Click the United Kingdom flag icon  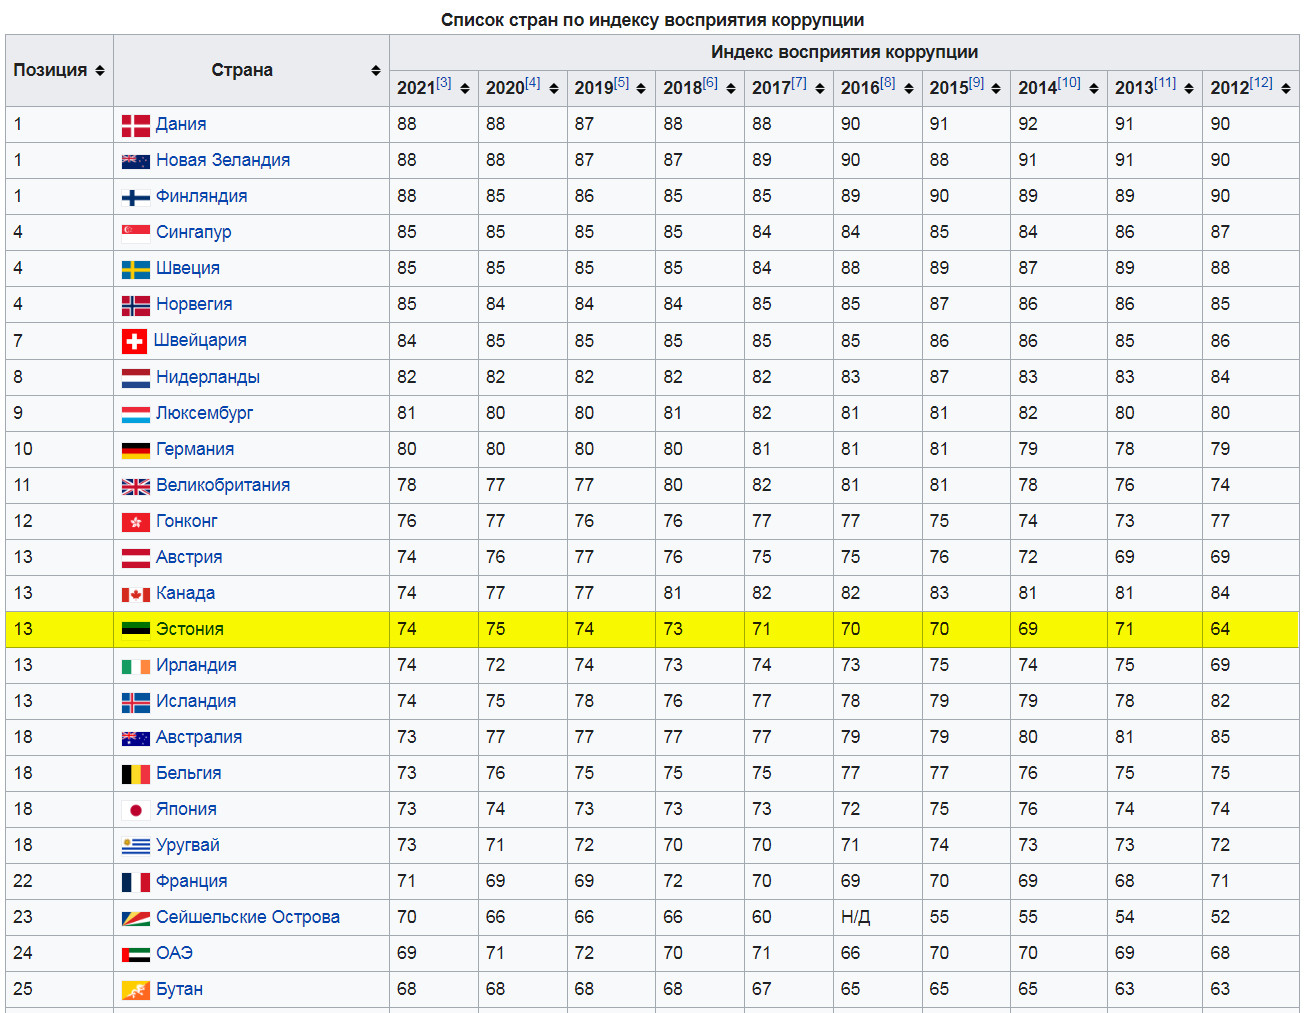point(135,486)
